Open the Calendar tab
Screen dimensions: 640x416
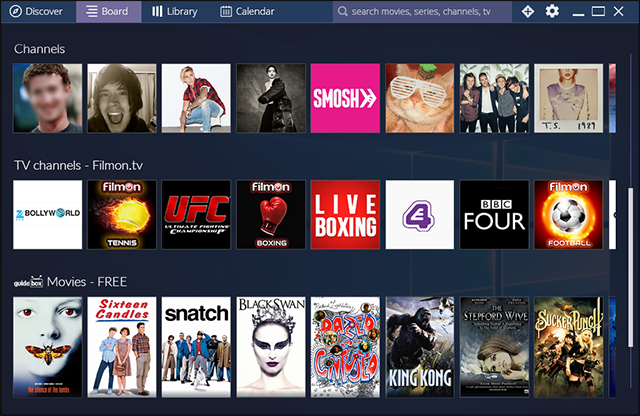pos(247,11)
